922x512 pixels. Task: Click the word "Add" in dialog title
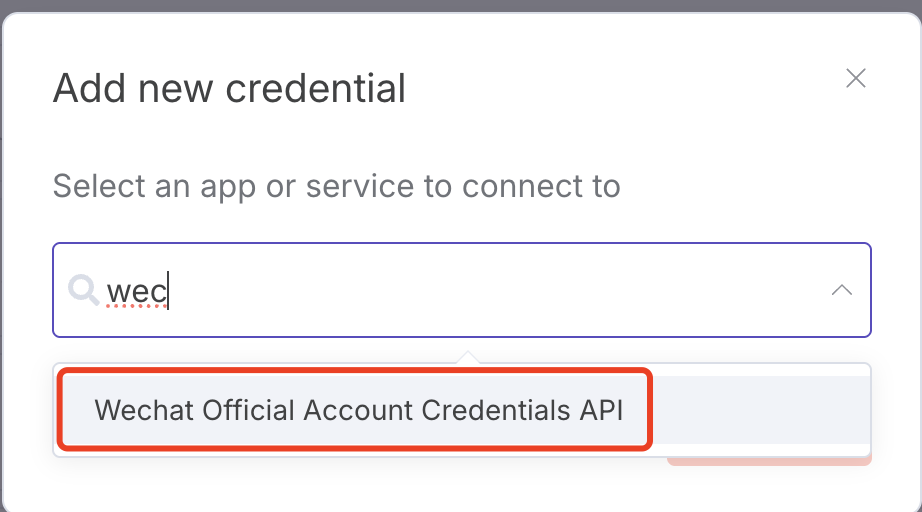click(83, 88)
